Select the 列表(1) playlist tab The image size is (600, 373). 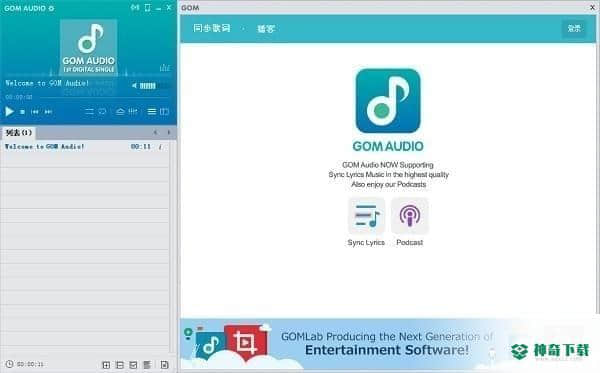(18, 133)
